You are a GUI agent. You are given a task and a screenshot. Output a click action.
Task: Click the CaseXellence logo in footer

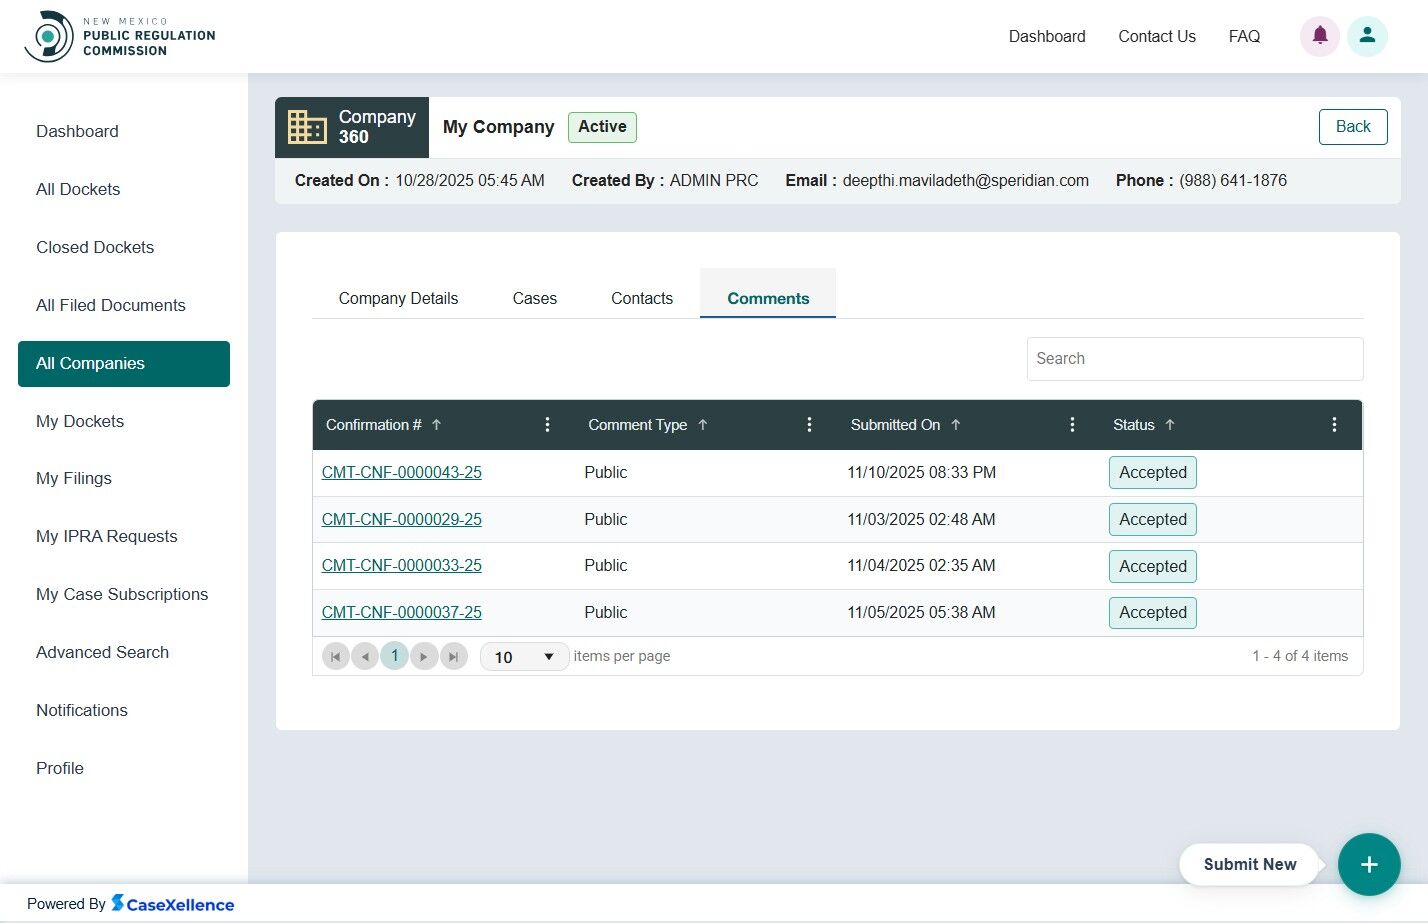point(172,904)
